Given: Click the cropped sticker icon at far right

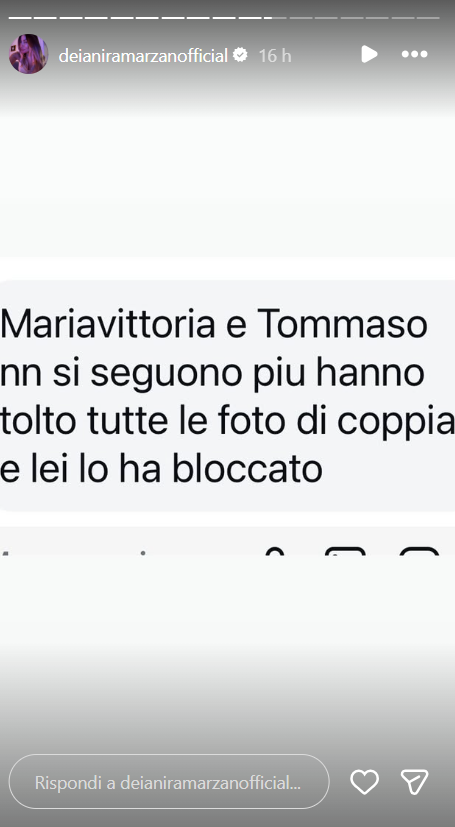Looking at the screenshot, I should pos(419,551).
